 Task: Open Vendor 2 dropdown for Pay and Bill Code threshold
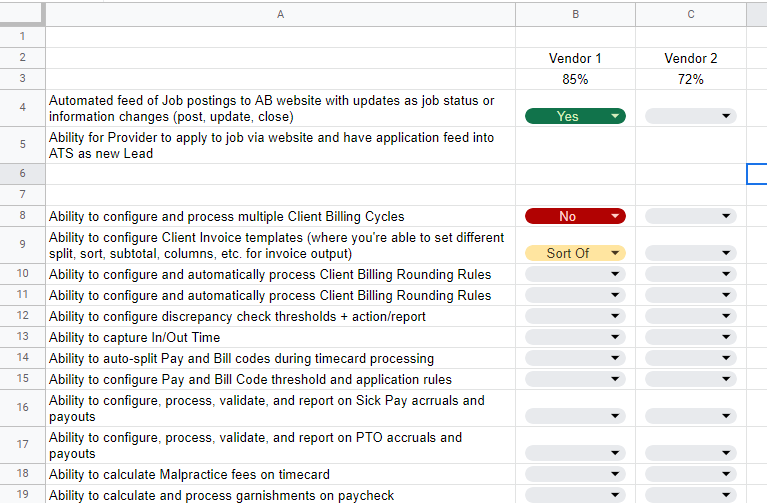click(x=691, y=379)
